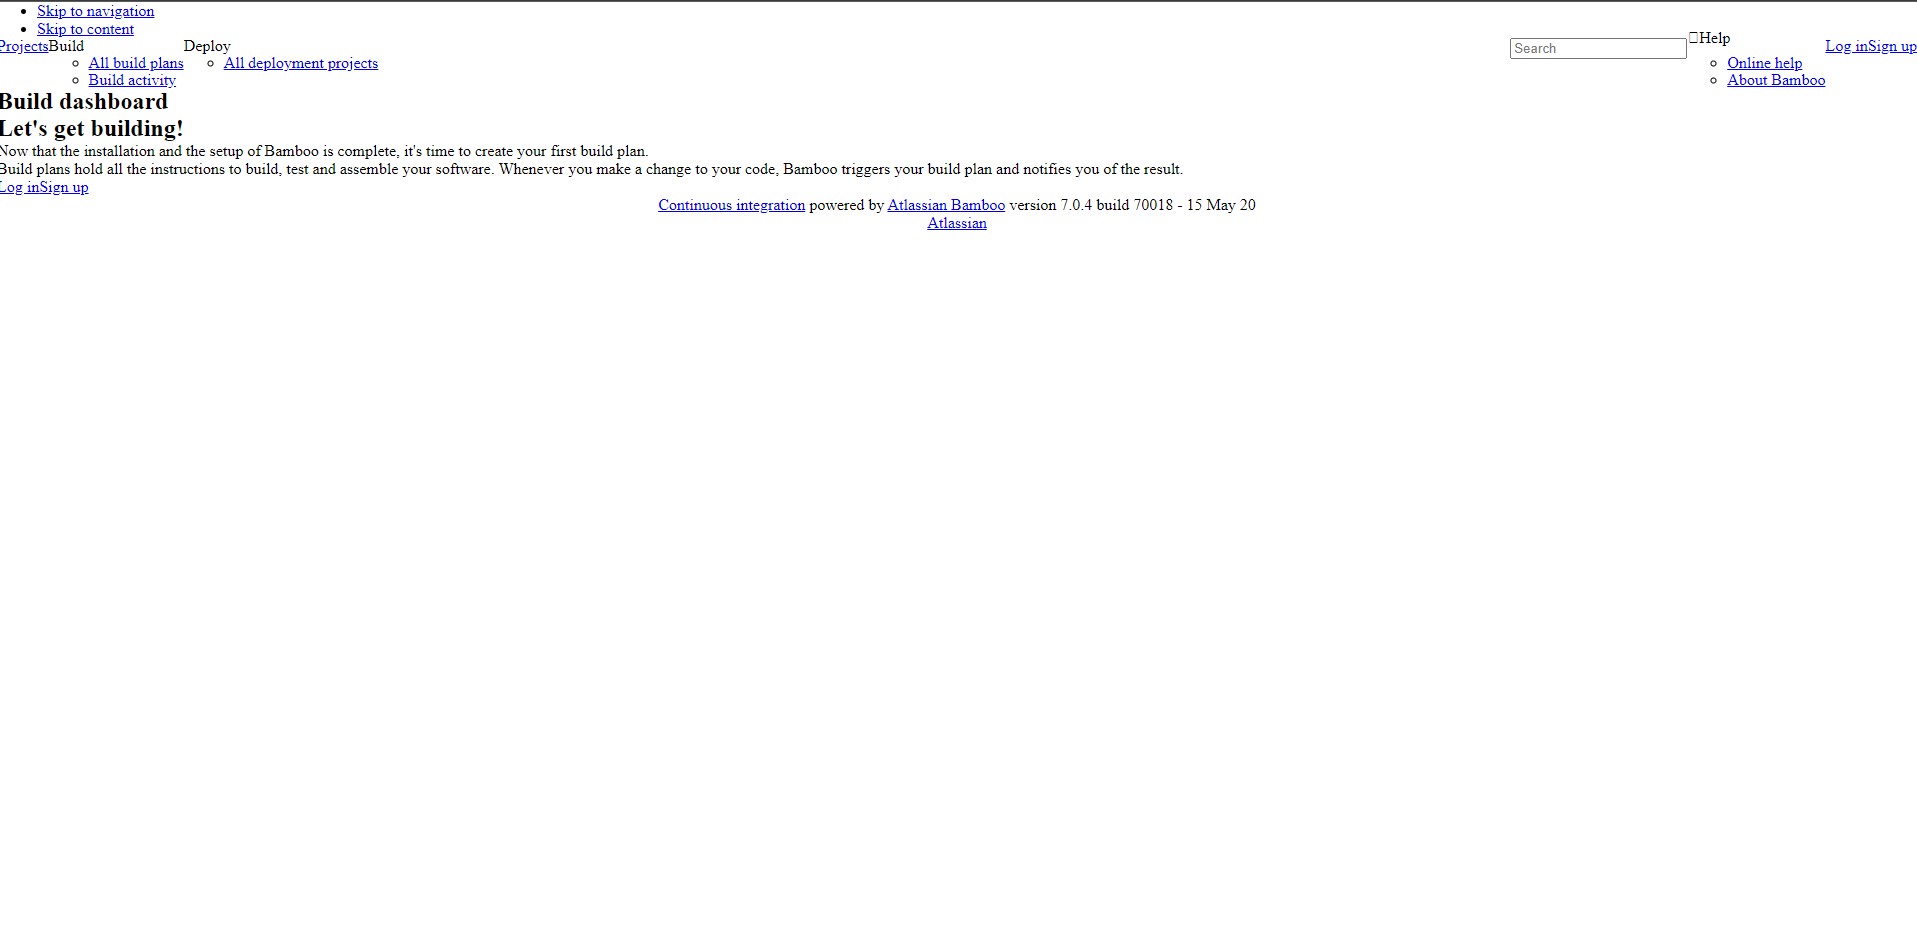This screenshot has width=1917, height=934.
Task: Select About Bamboo
Action: coord(1776,80)
